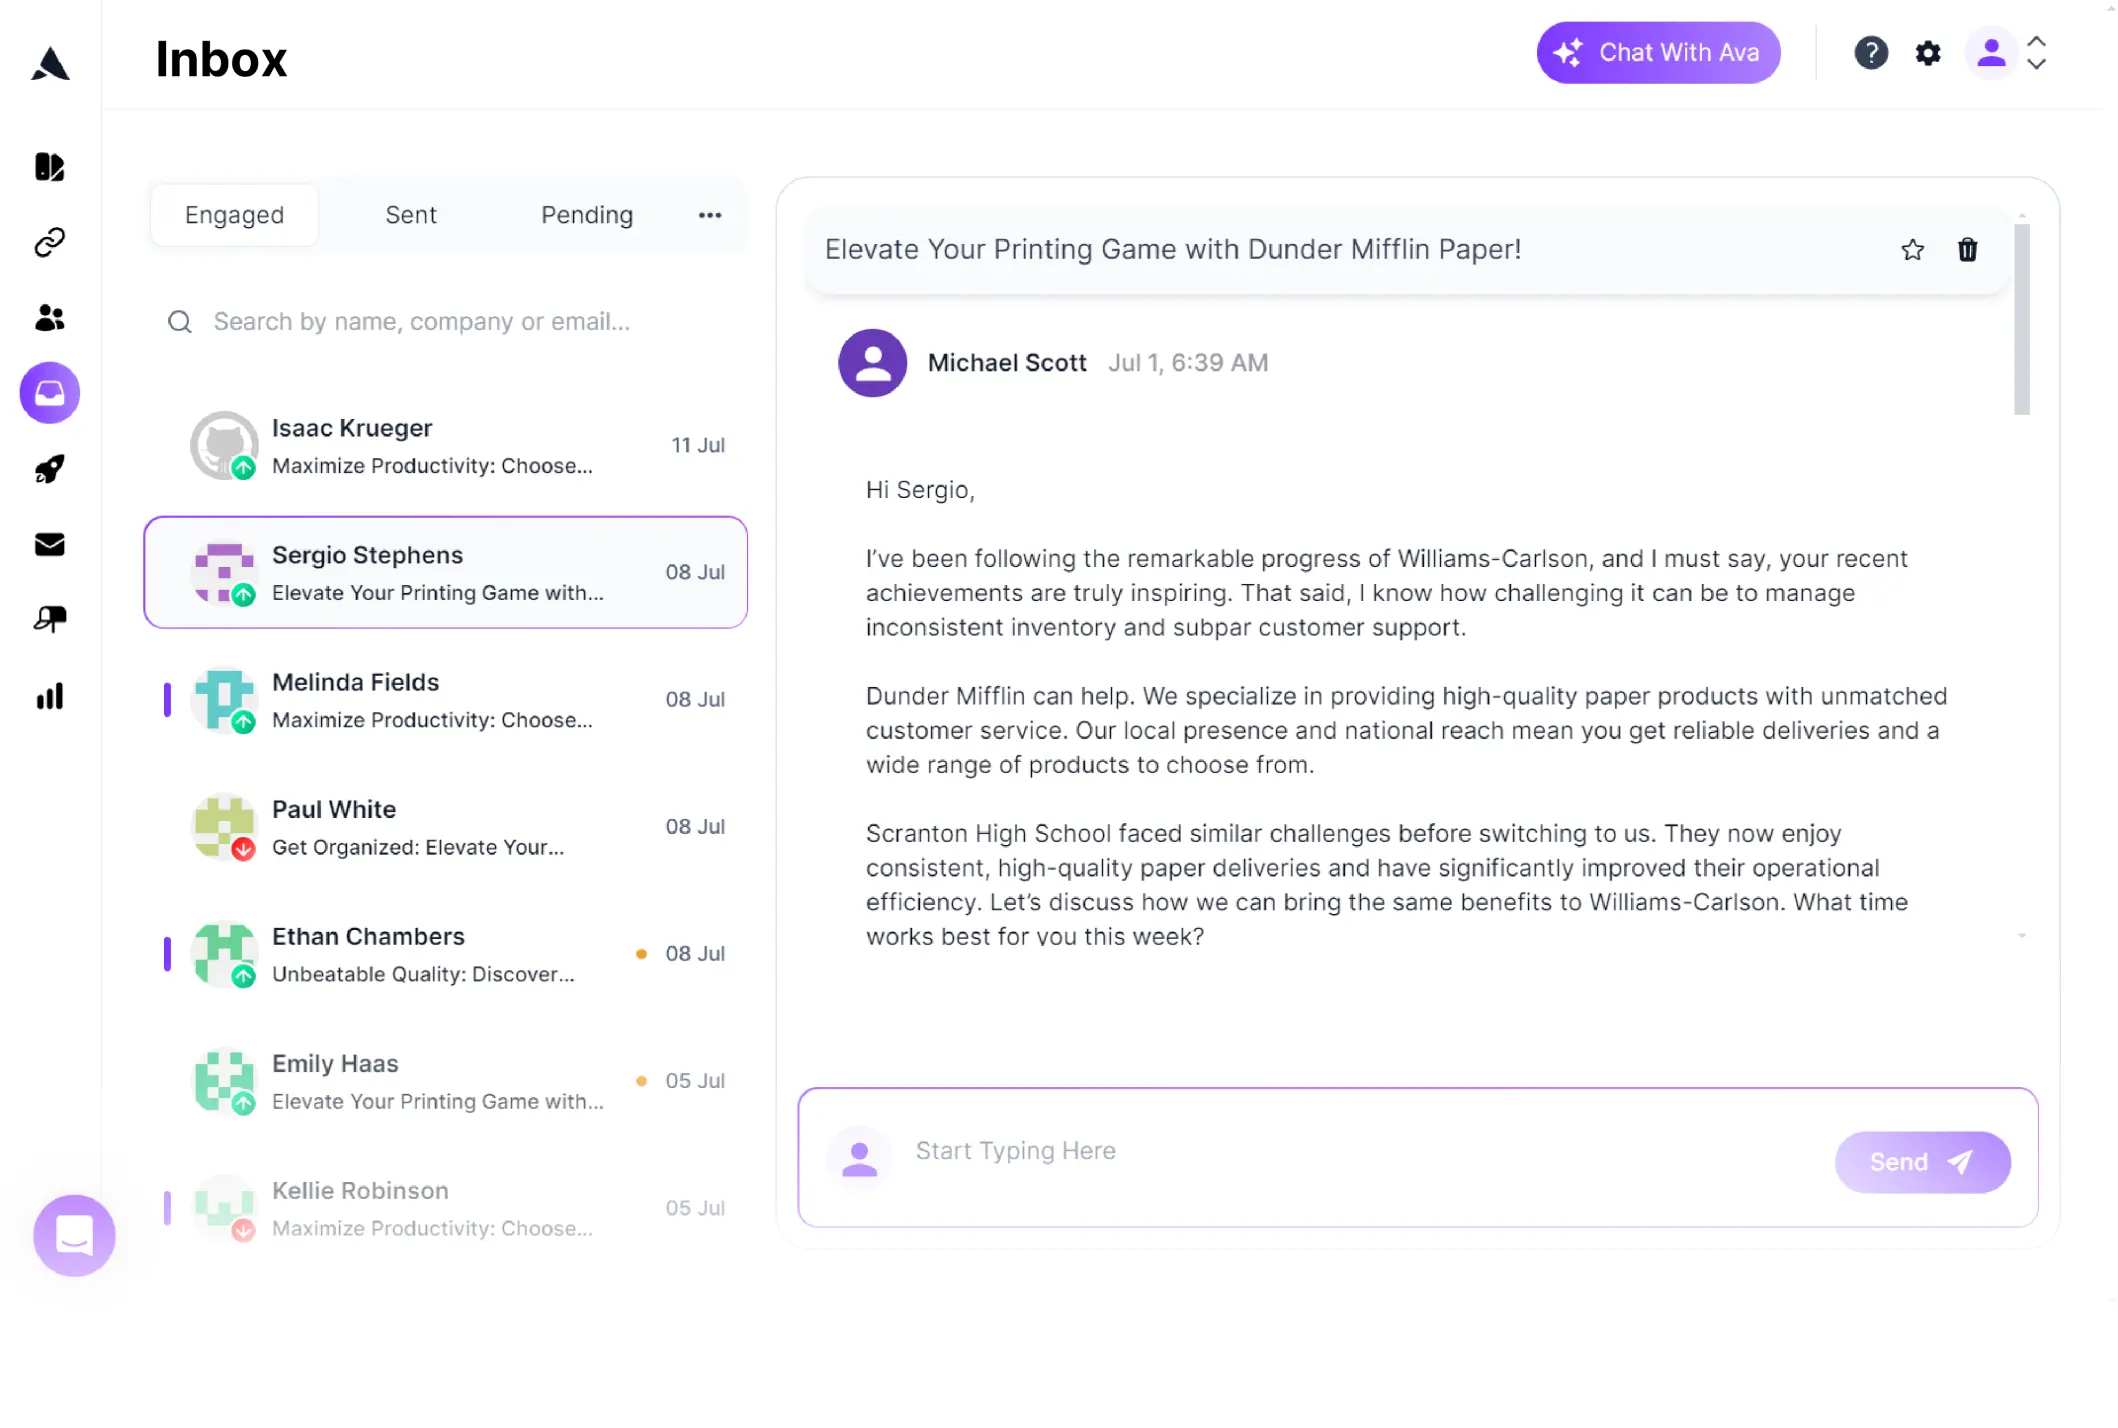
Task: Click the Inbox page title
Action: point(221,59)
